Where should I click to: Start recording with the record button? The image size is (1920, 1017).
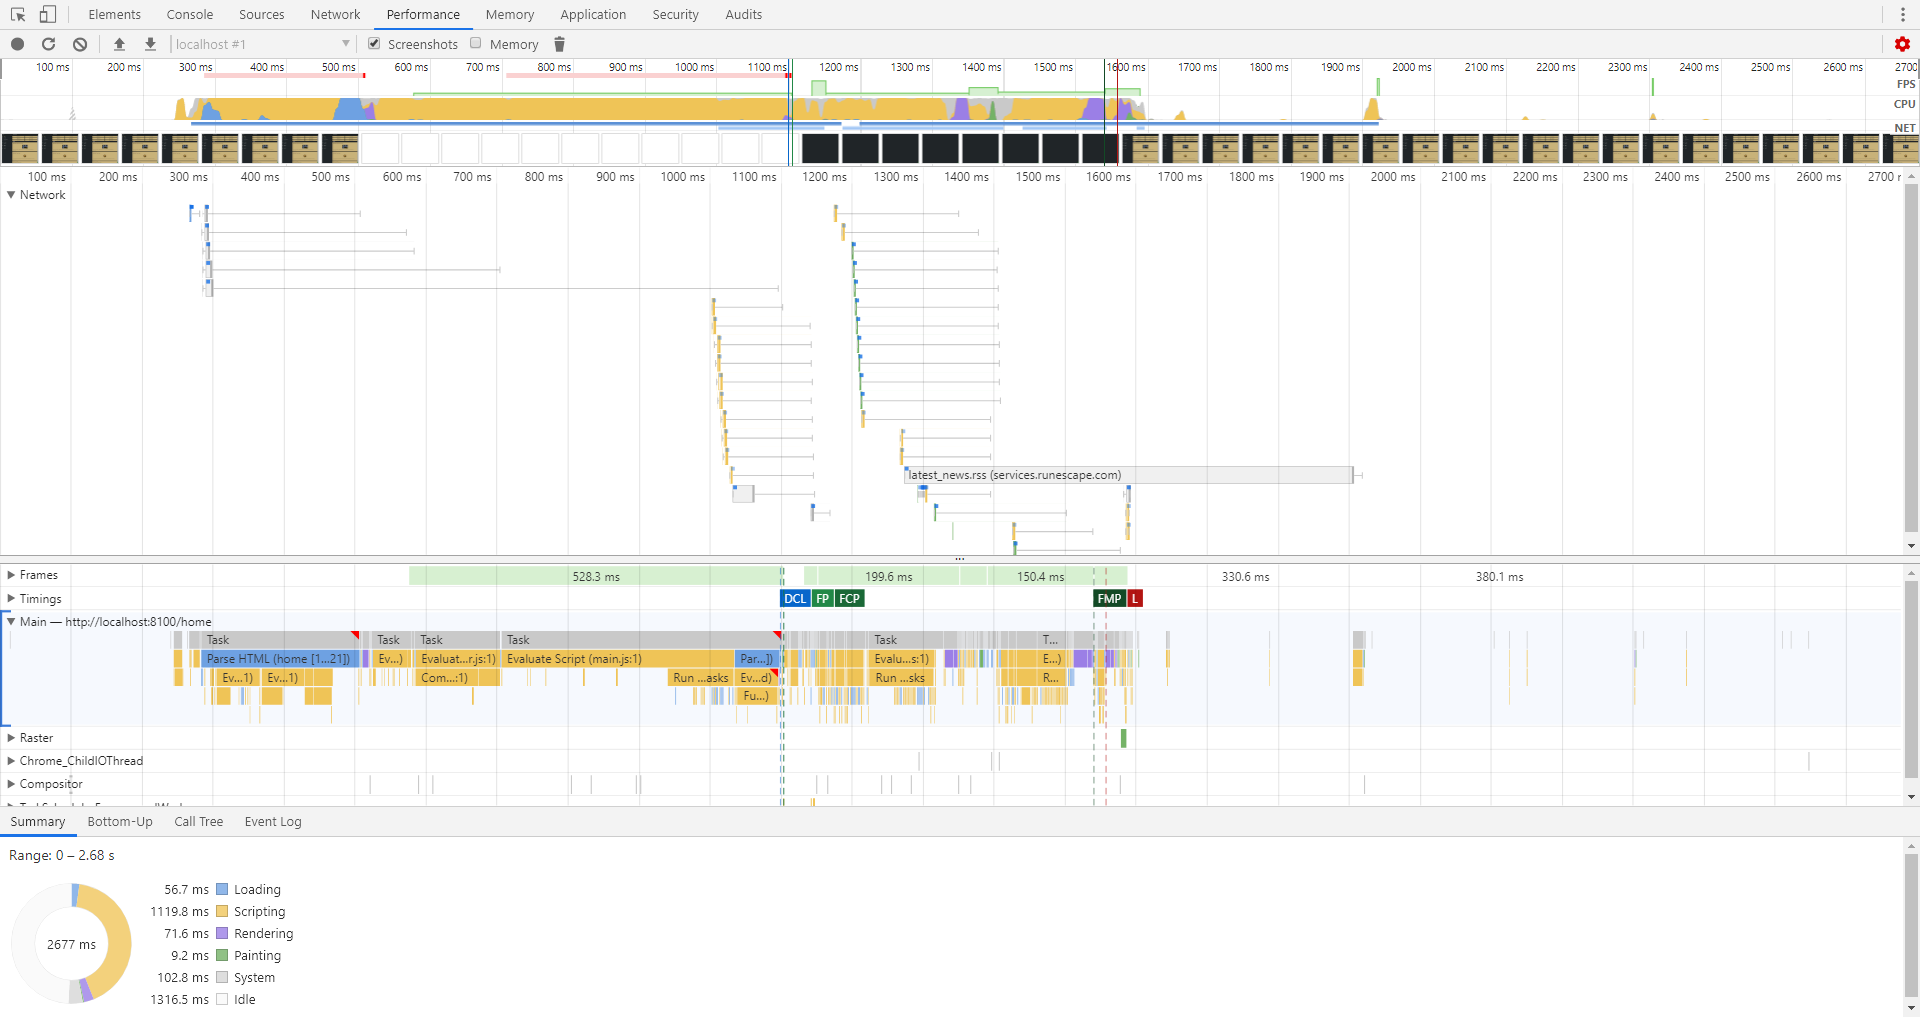coord(17,44)
